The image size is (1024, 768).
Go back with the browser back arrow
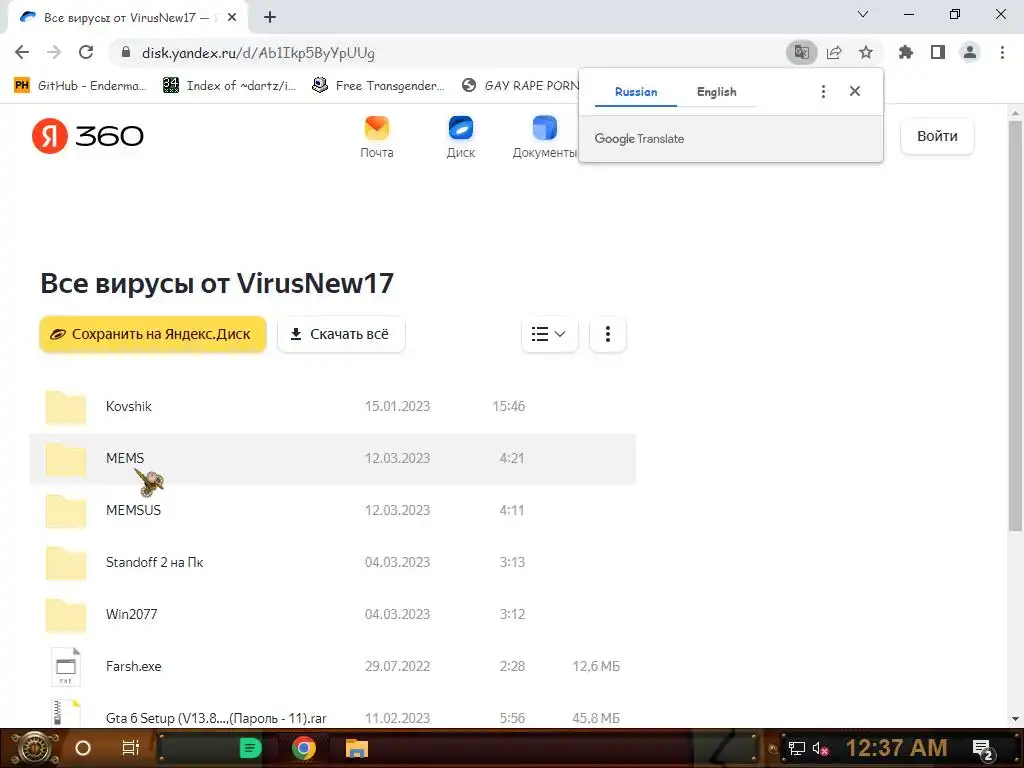pyautogui.click(x=22, y=52)
